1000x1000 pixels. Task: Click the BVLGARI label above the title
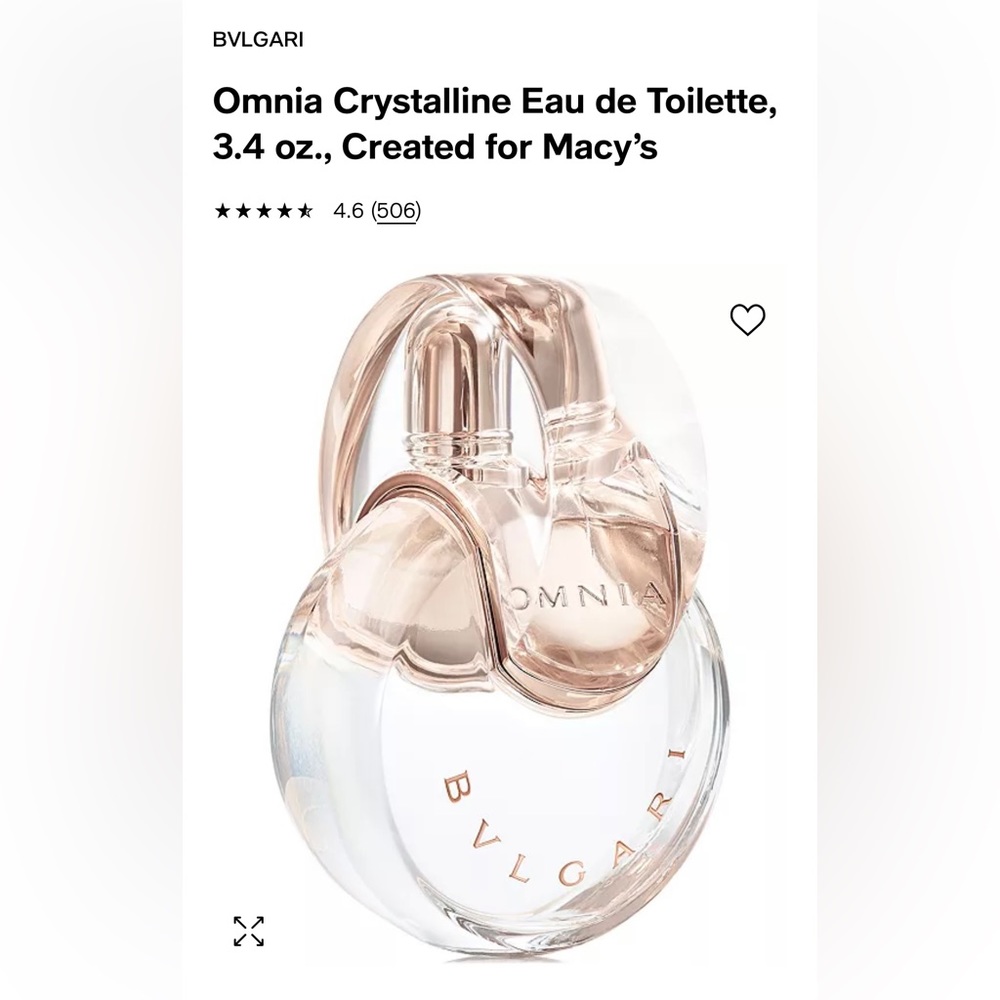click(x=256, y=38)
